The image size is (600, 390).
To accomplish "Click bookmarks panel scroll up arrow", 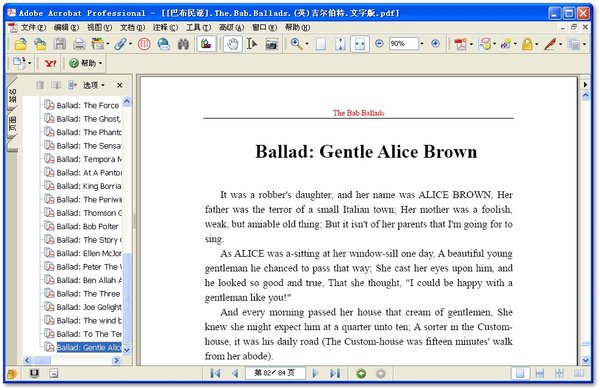I will [127, 101].
